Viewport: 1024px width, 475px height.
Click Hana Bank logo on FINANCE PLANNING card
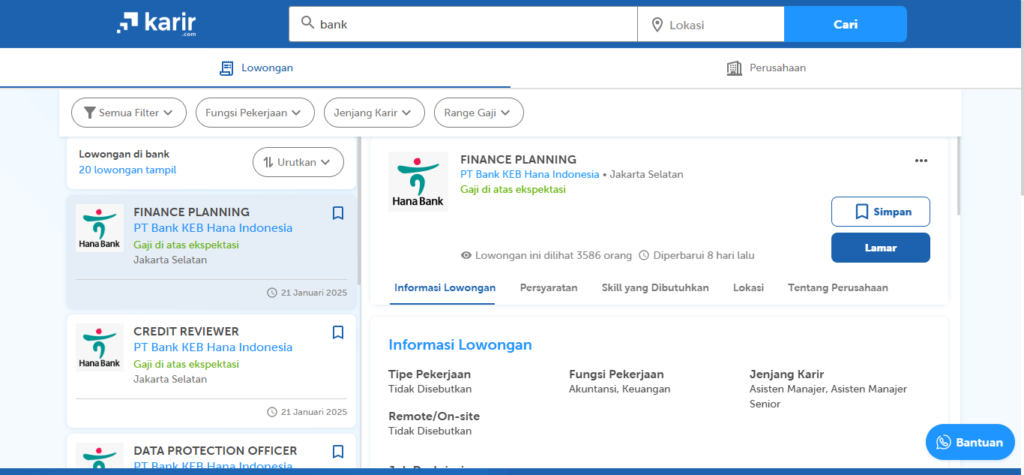(99, 228)
